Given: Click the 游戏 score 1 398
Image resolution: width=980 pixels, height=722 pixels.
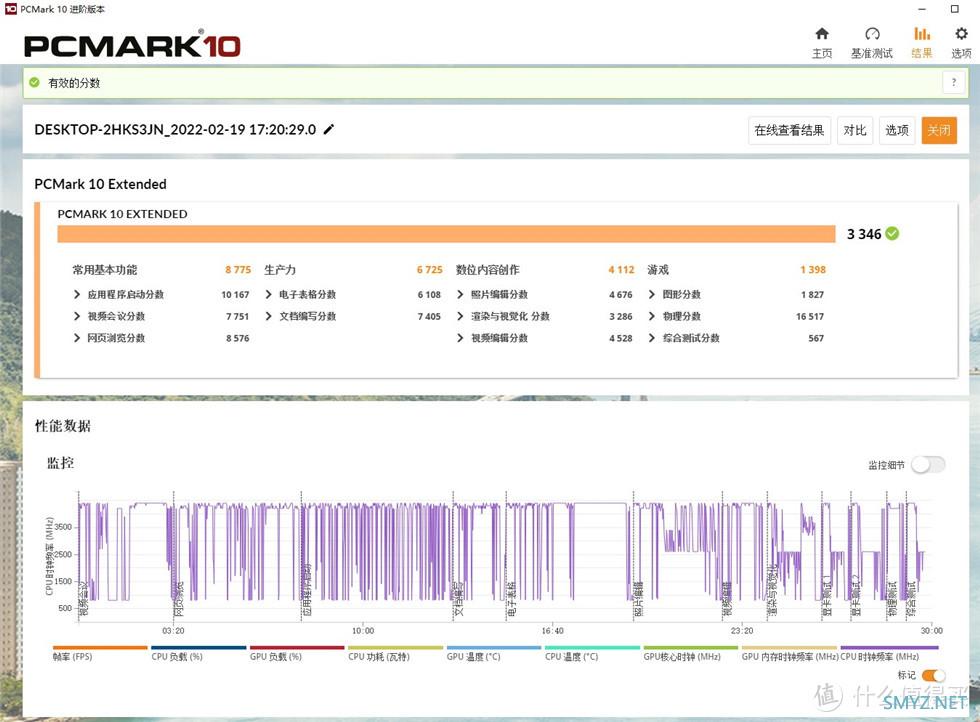Looking at the screenshot, I should 812,269.
